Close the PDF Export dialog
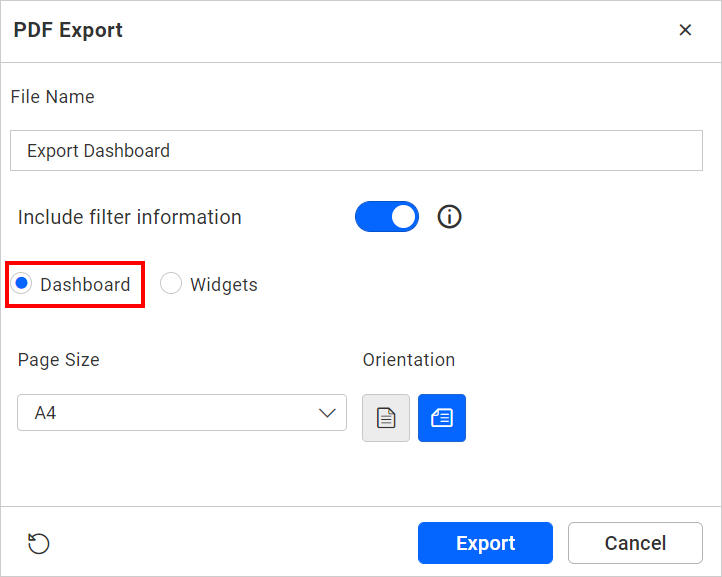 tap(685, 30)
